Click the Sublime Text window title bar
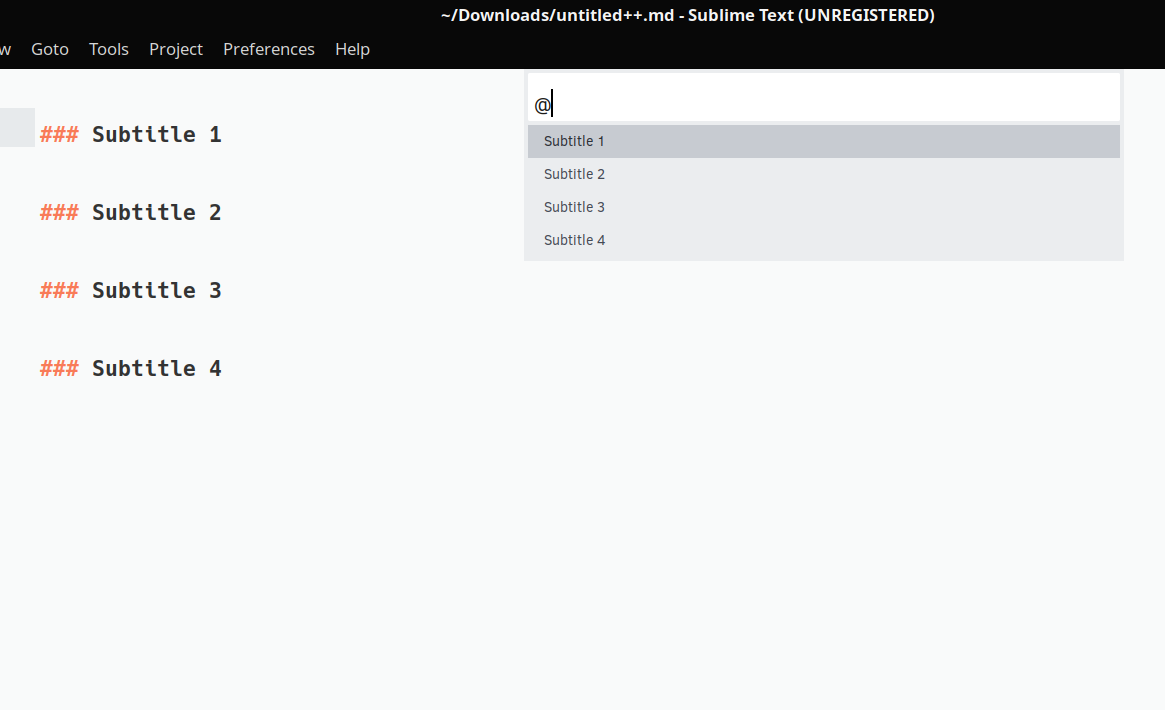Viewport: 1165px width, 710px height. (687, 15)
